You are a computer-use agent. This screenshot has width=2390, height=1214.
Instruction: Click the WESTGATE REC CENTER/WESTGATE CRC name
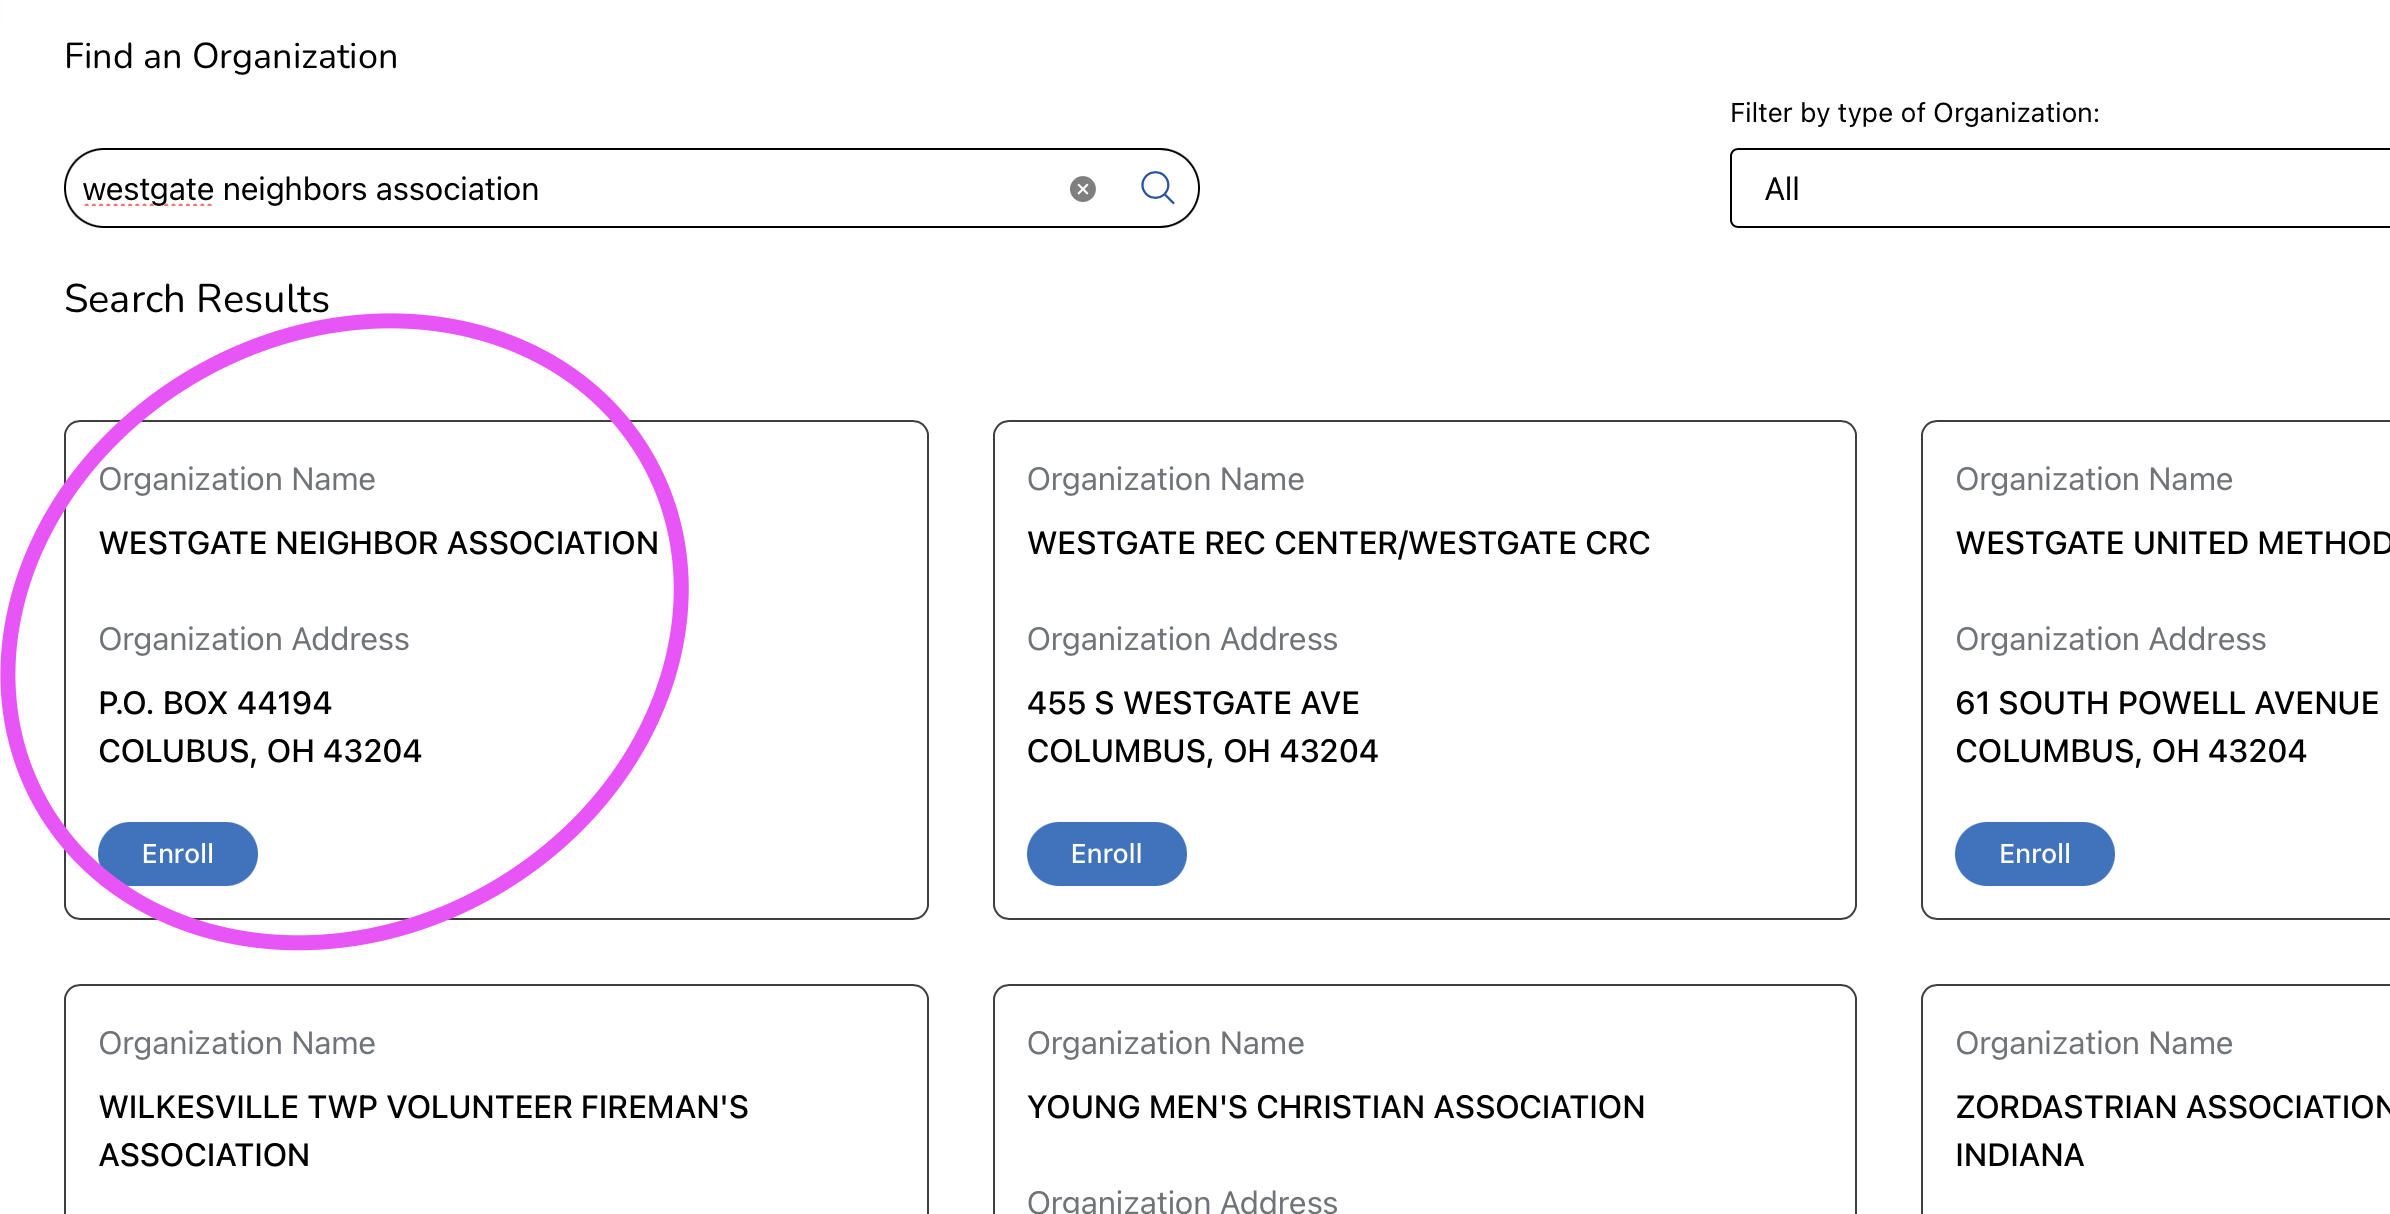tap(1338, 543)
